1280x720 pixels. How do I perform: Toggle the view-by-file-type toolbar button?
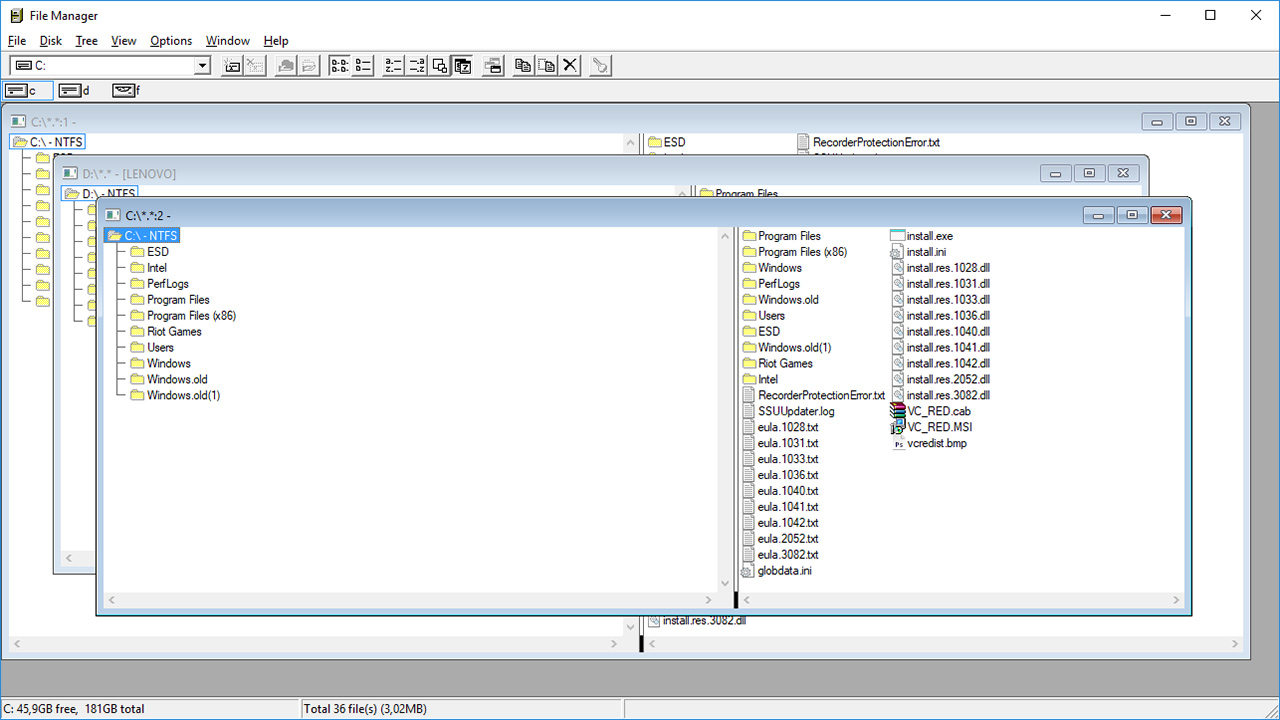coord(440,65)
